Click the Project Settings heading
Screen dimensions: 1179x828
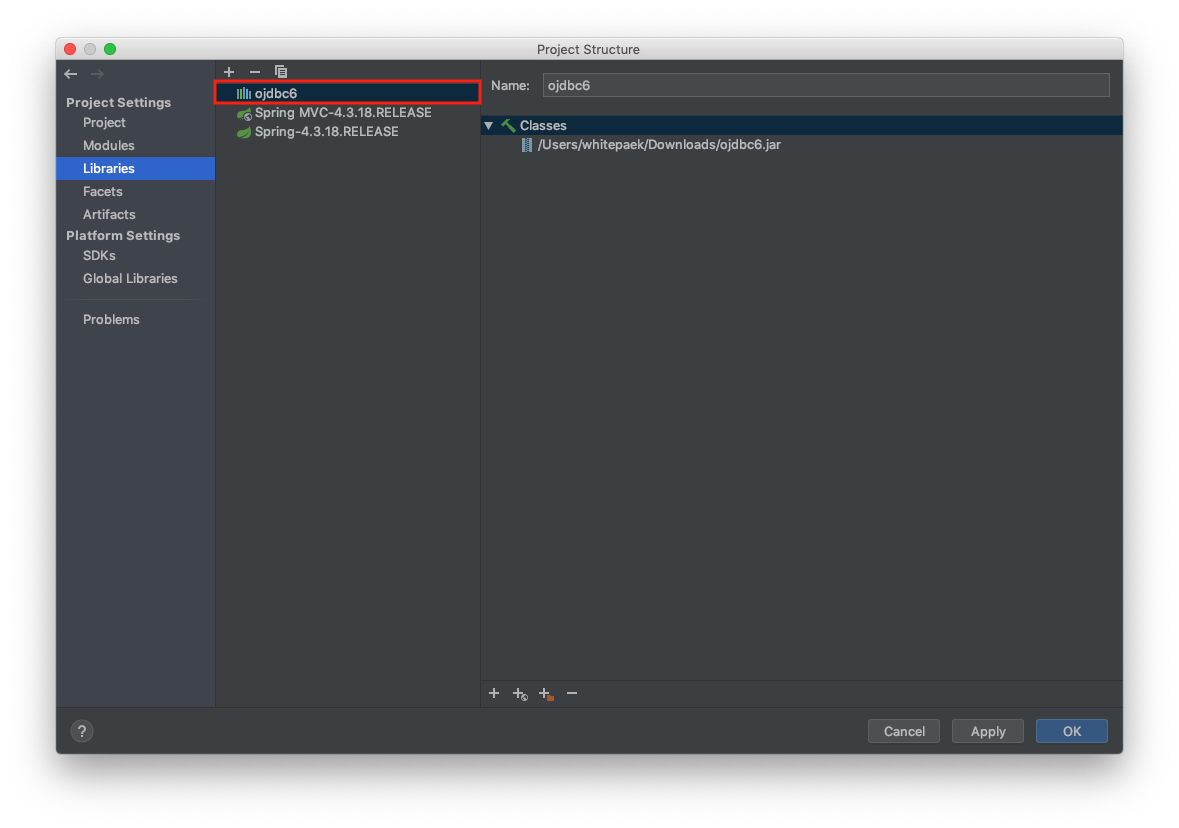point(119,102)
